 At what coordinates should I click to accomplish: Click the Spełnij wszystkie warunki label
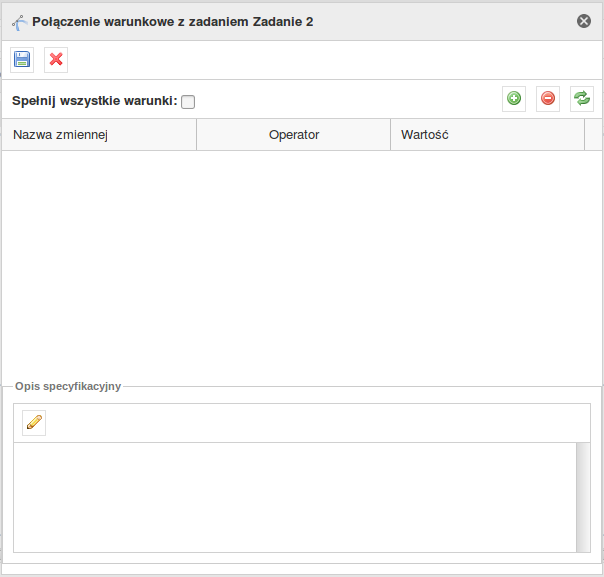click(x=95, y=101)
